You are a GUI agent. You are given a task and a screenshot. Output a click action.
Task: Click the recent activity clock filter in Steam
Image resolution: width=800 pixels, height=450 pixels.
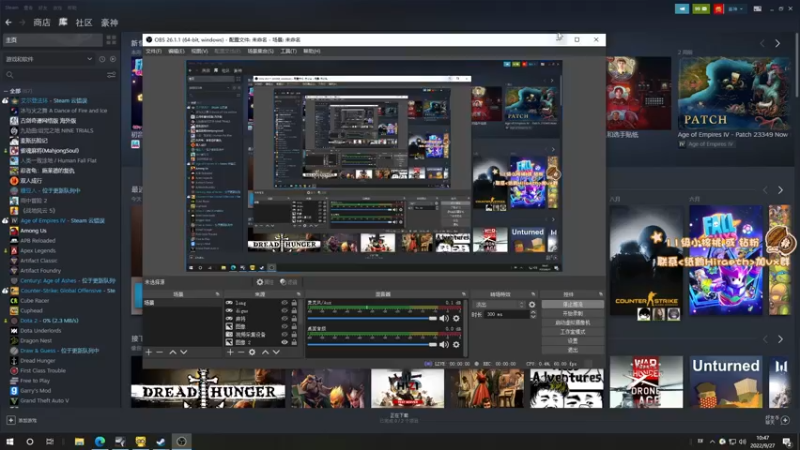click(102, 59)
